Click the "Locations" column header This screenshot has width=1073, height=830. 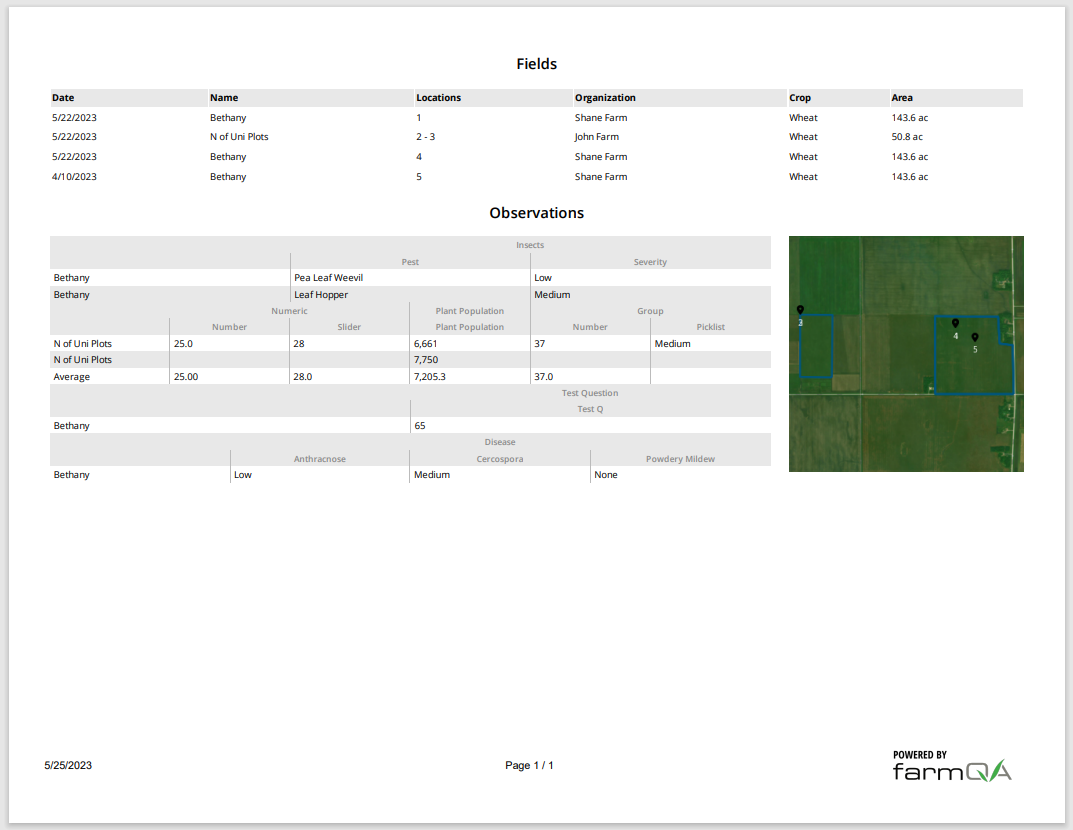pos(439,98)
